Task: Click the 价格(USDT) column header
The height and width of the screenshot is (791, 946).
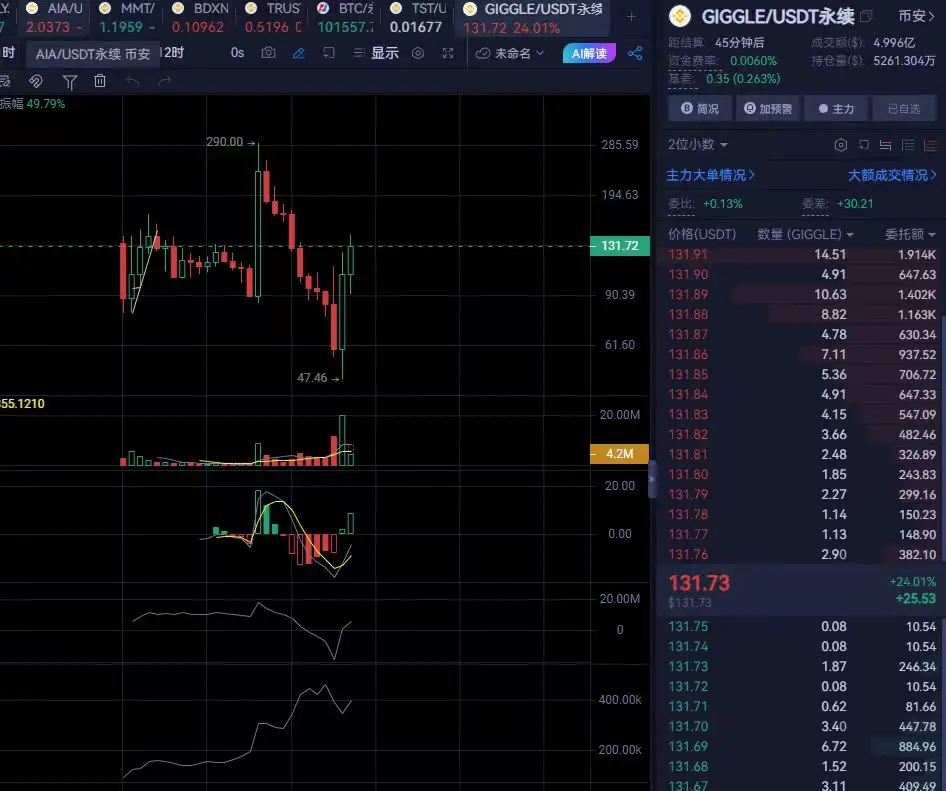Action: [702, 234]
